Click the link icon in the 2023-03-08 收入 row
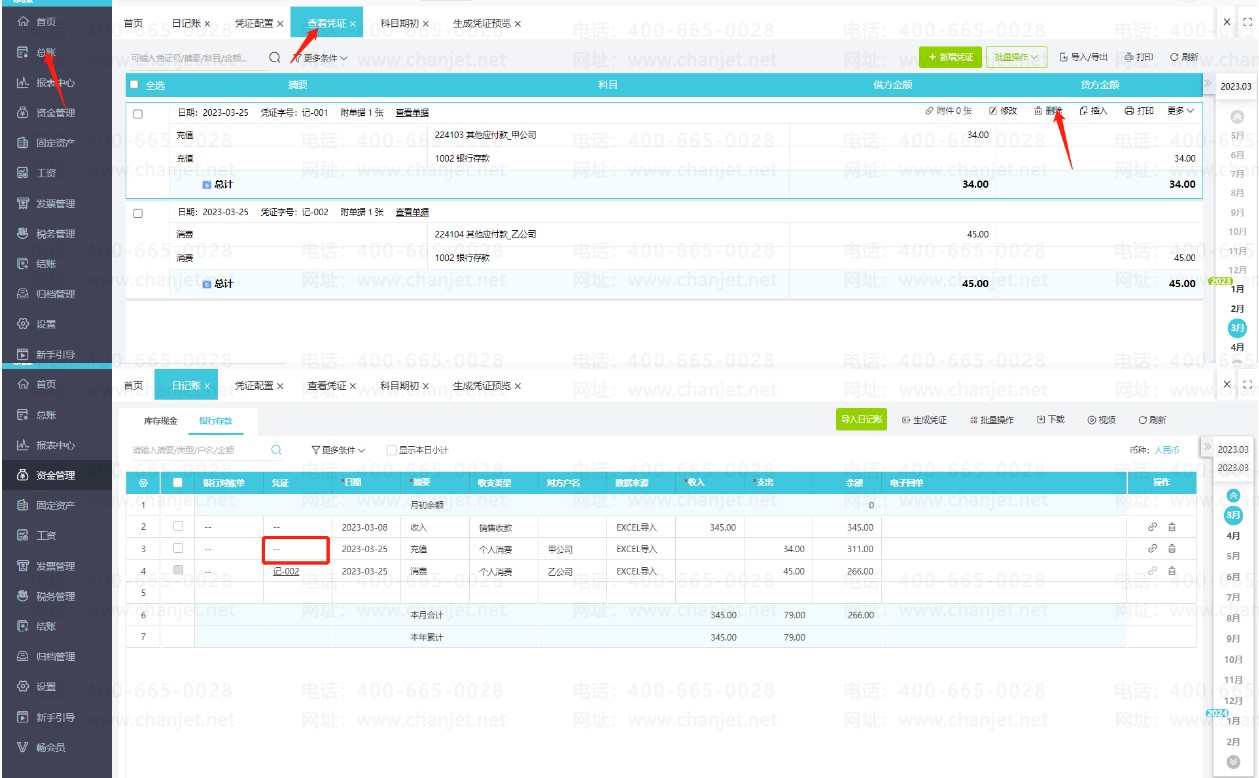This screenshot has width=1259, height=778. coord(1152,526)
